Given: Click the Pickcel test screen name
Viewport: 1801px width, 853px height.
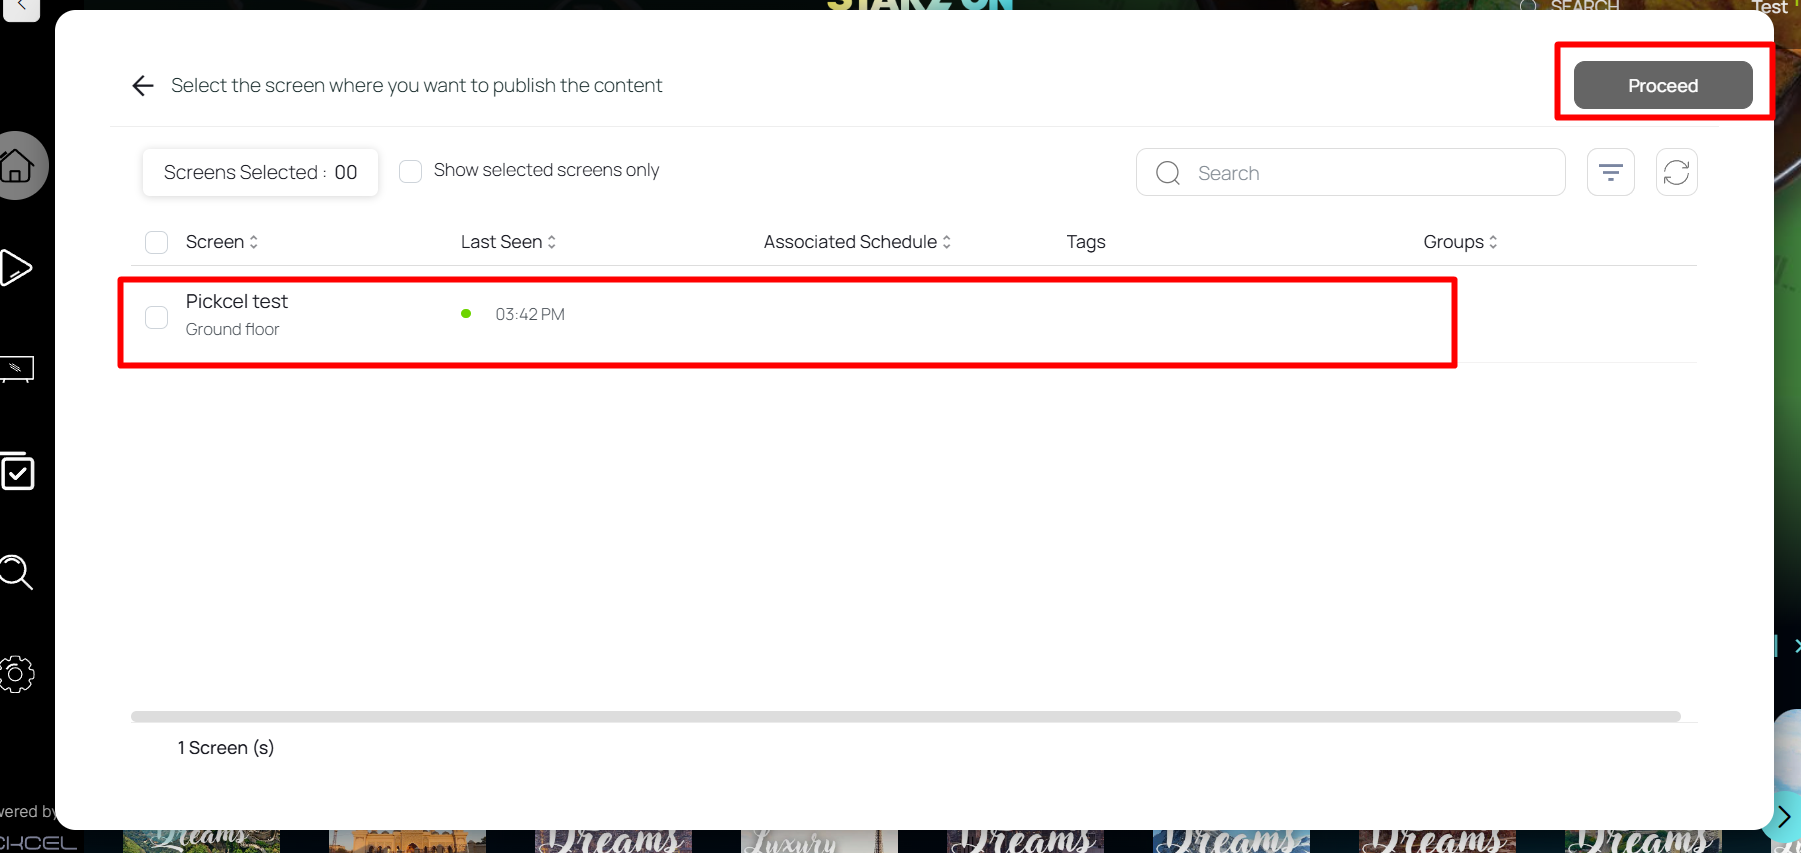Looking at the screenshot, I should [237, 302].
